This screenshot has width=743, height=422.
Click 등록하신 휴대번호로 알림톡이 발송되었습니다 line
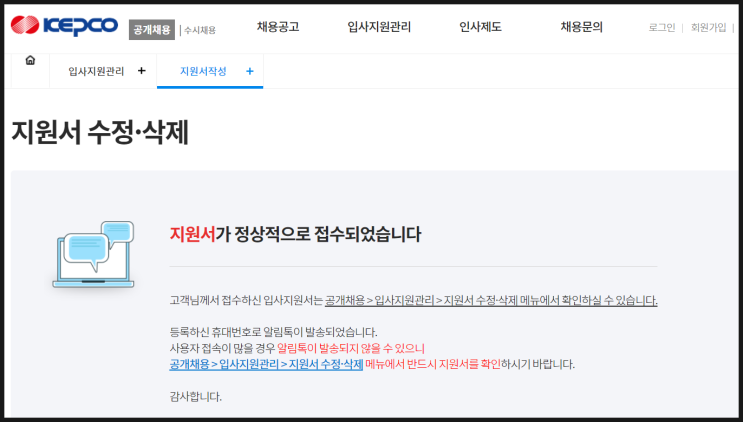pyautogui.click(x=273, y=332)
